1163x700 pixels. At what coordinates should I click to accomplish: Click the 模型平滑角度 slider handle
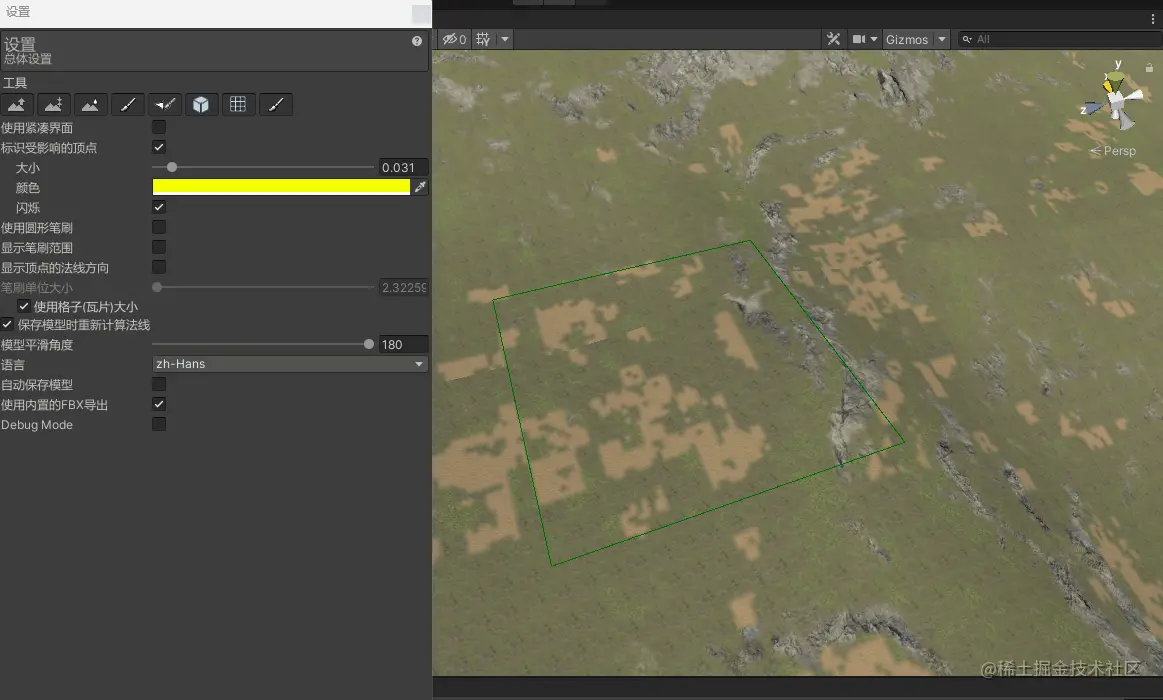point(369,344)
